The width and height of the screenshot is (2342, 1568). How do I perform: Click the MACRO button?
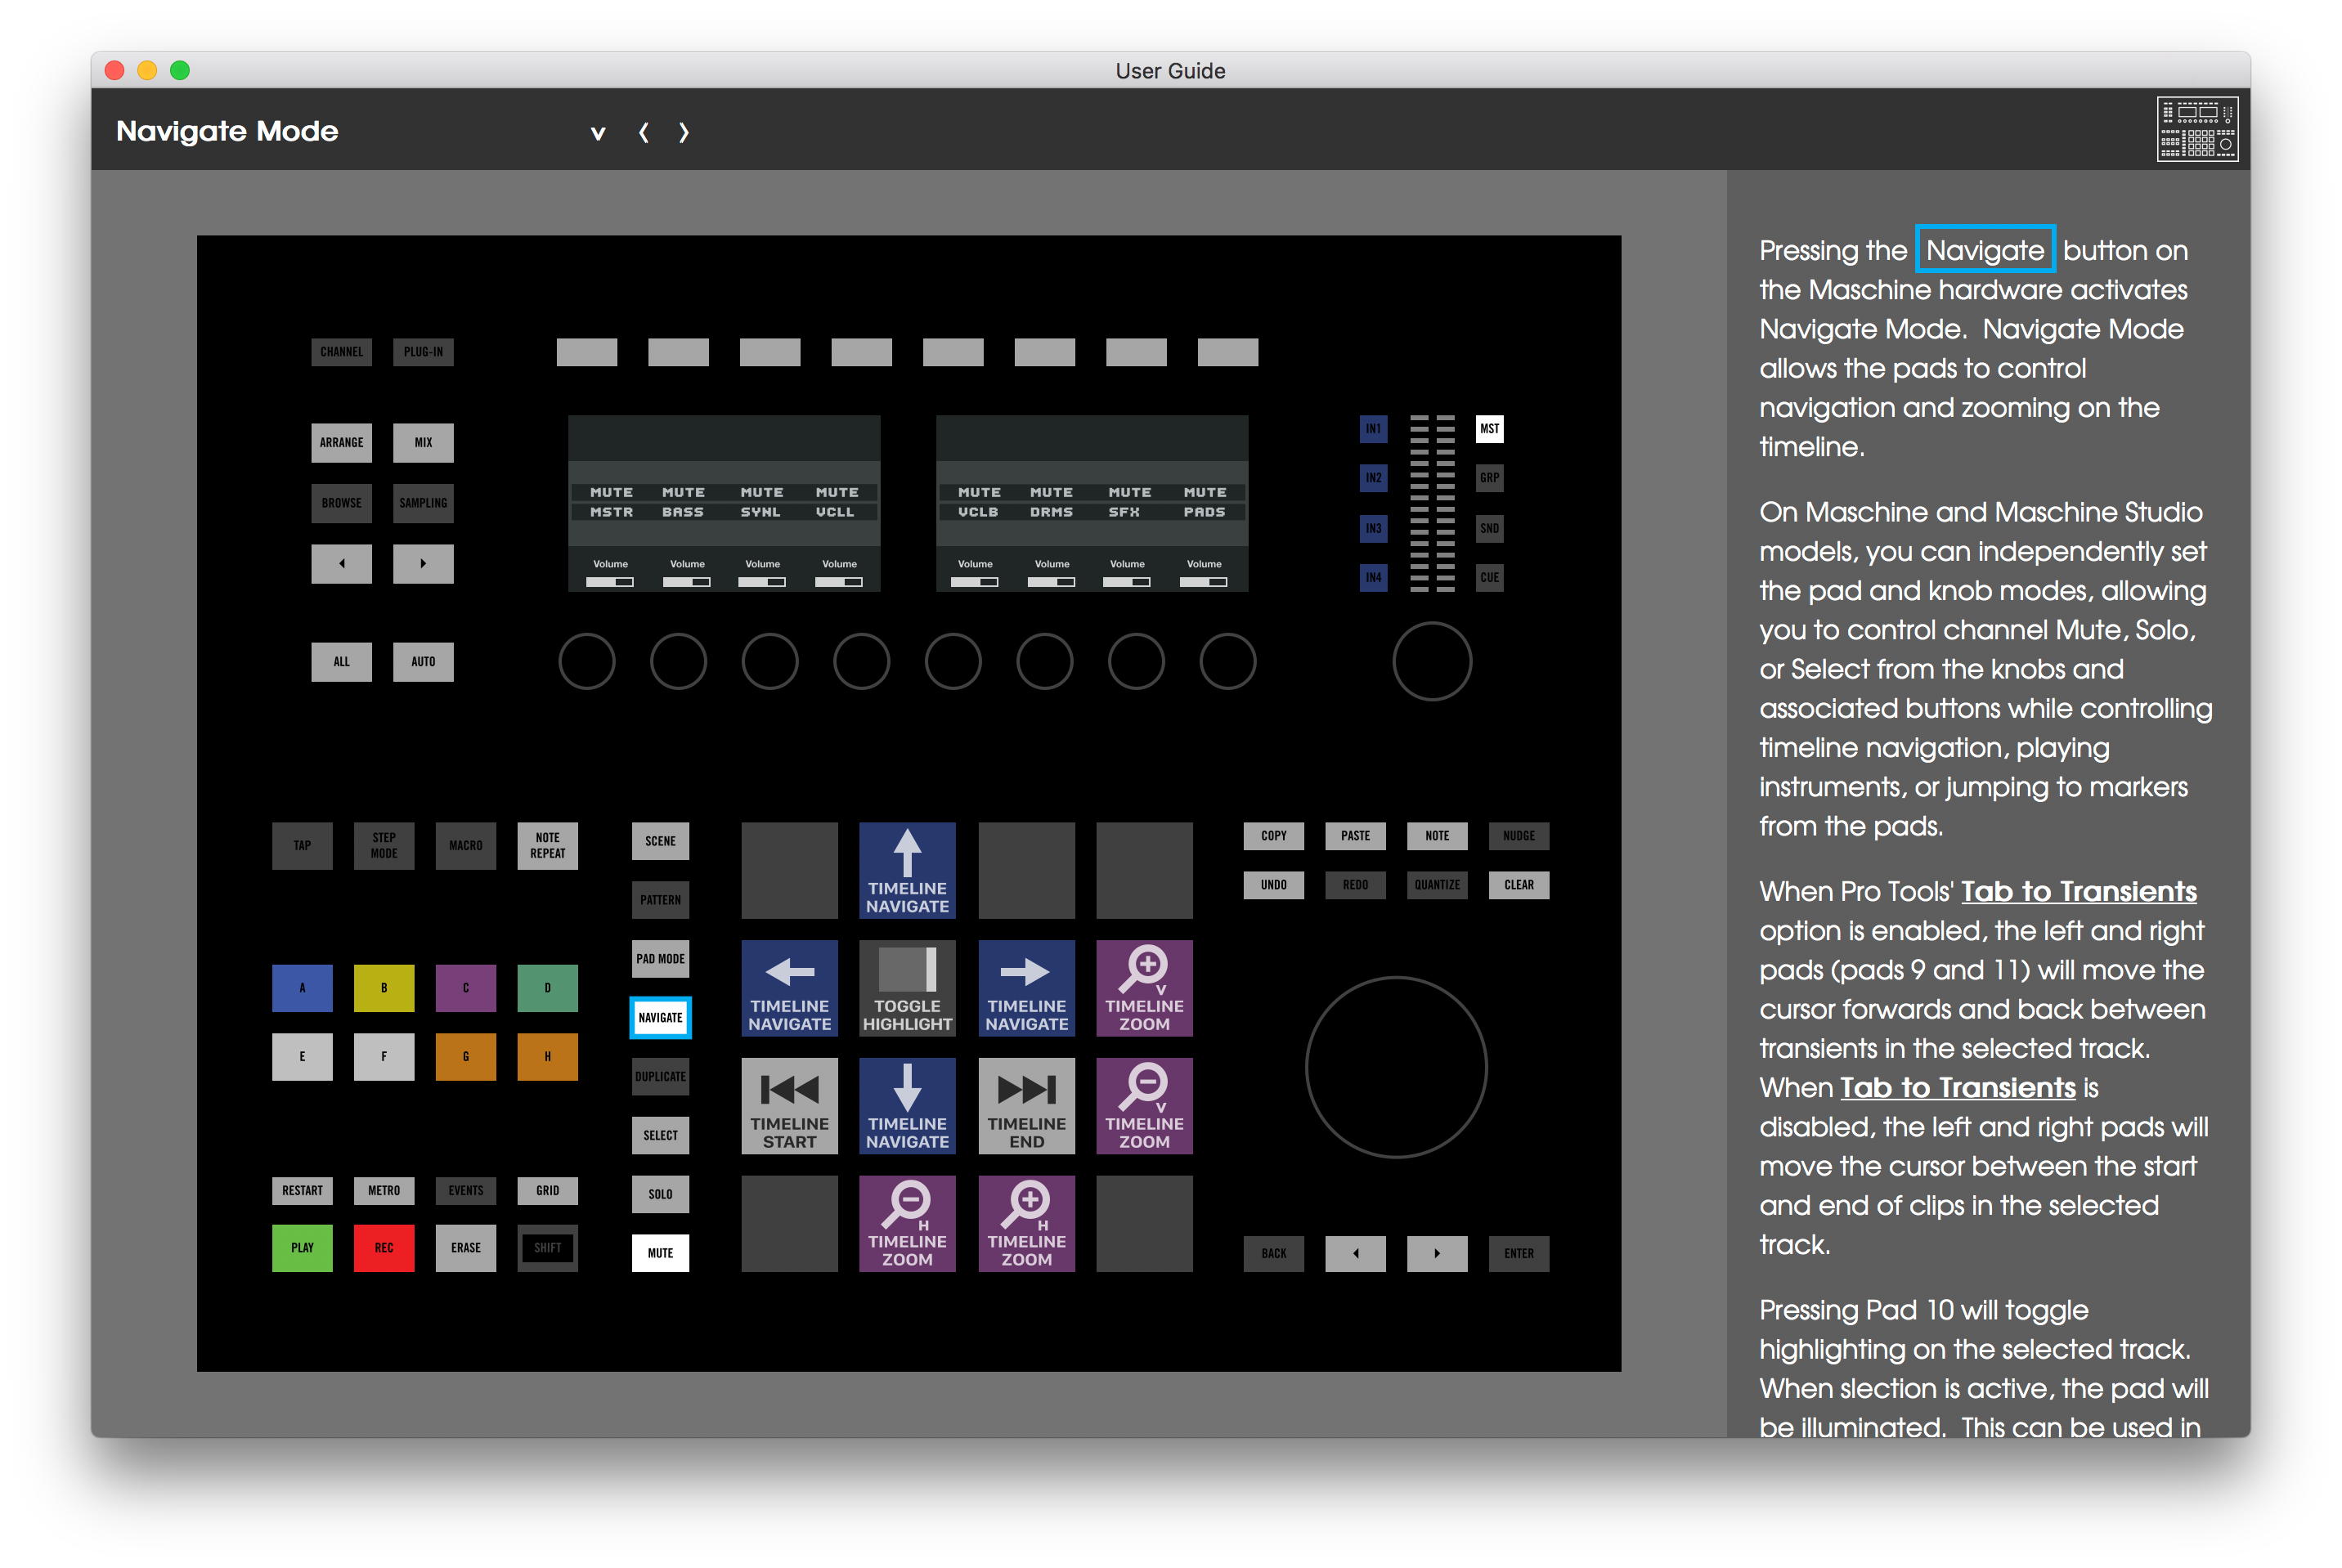[466, 846]
